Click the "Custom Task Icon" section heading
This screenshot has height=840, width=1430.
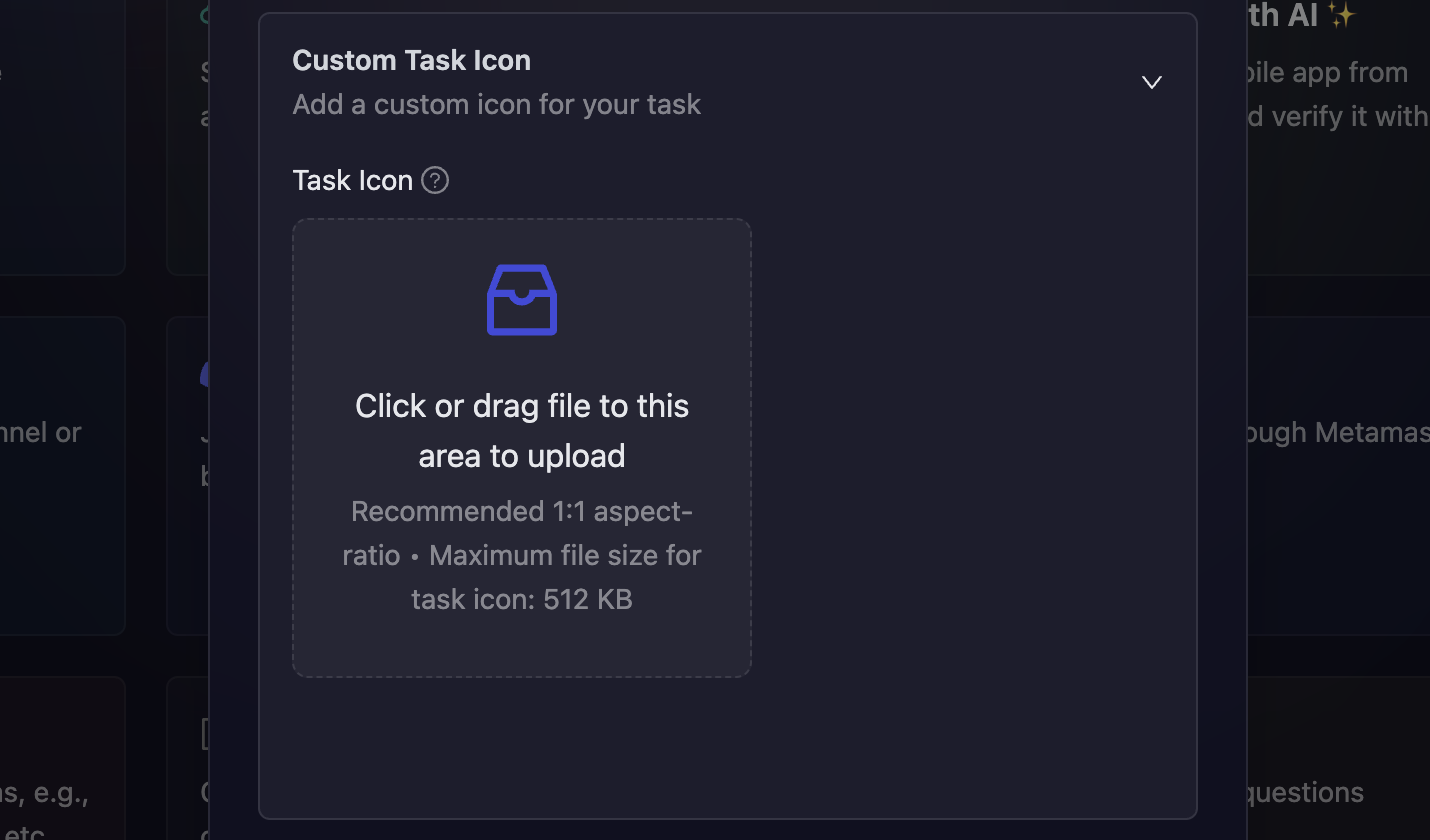coord(411,60)
